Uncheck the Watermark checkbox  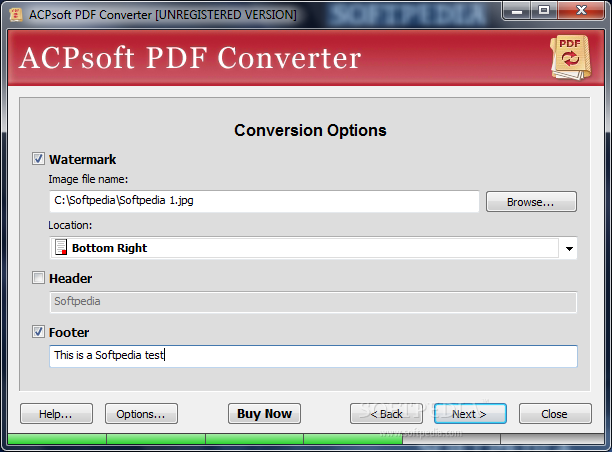[x=38, y=159]
